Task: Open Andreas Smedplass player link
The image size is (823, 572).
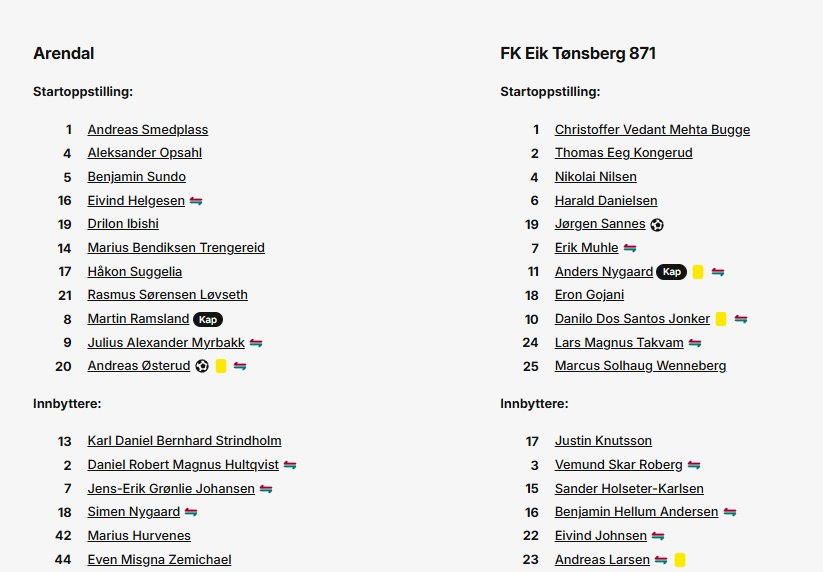Action: (148, 130)
